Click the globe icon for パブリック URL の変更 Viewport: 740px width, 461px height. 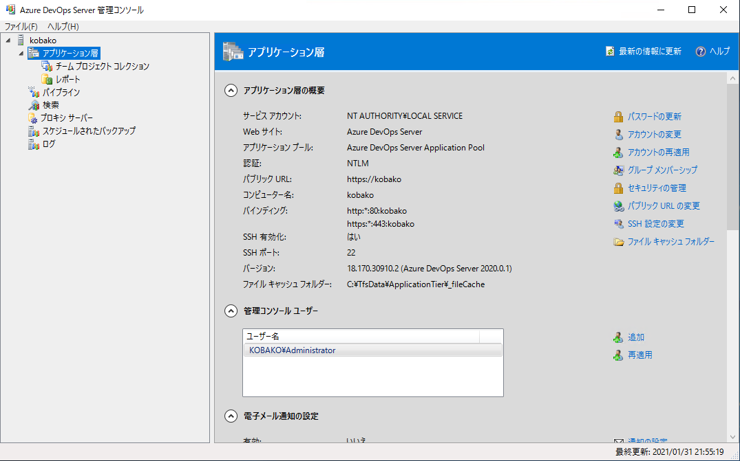click(618, 206)
